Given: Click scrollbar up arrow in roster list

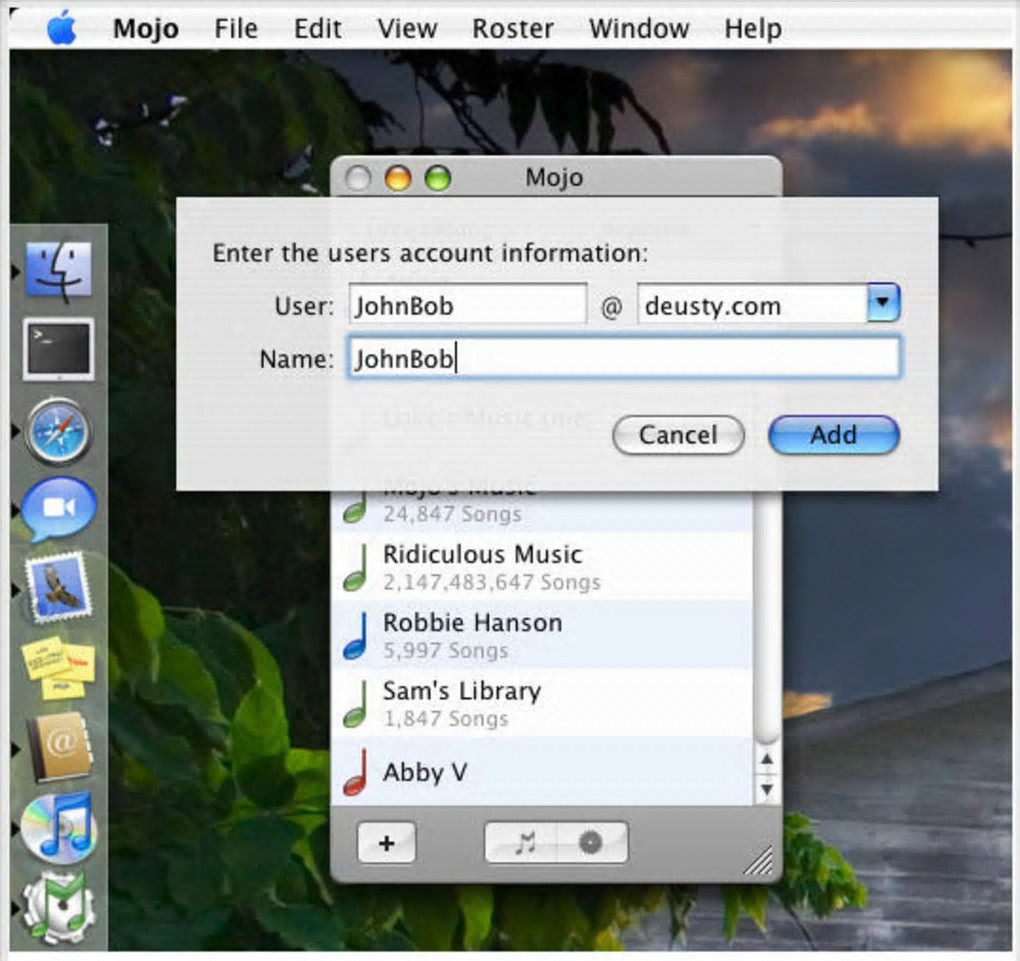Looking at the screenshot, I should (767, 759).
